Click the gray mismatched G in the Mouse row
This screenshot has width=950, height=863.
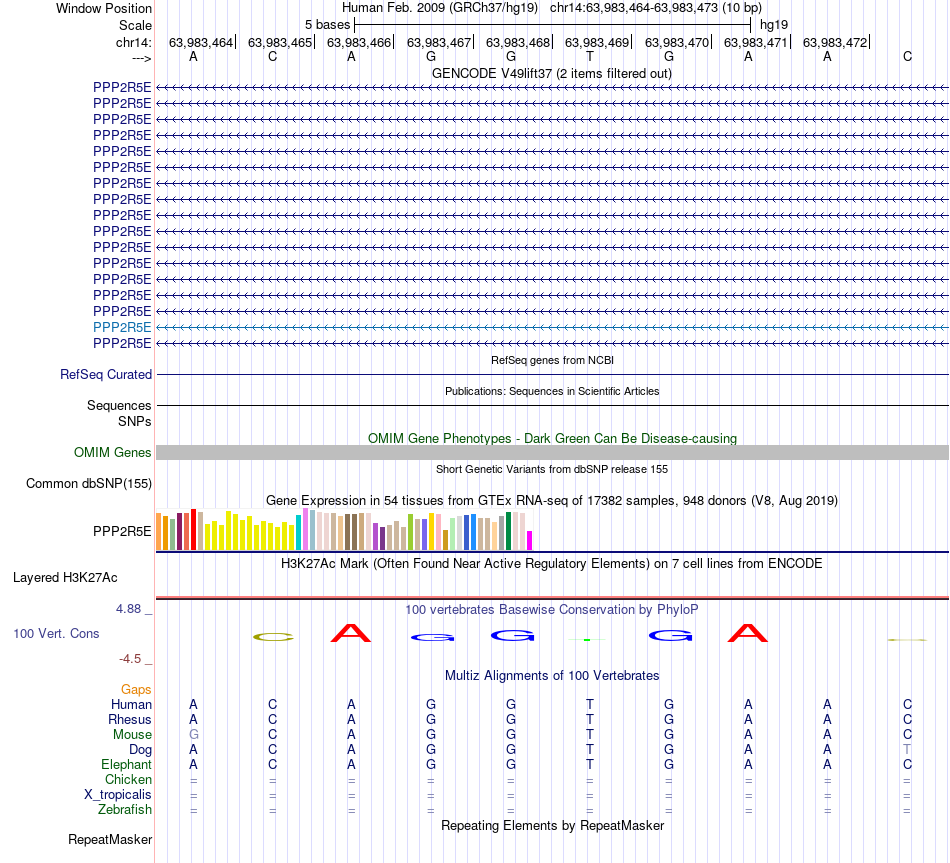(x=193, y=735)
